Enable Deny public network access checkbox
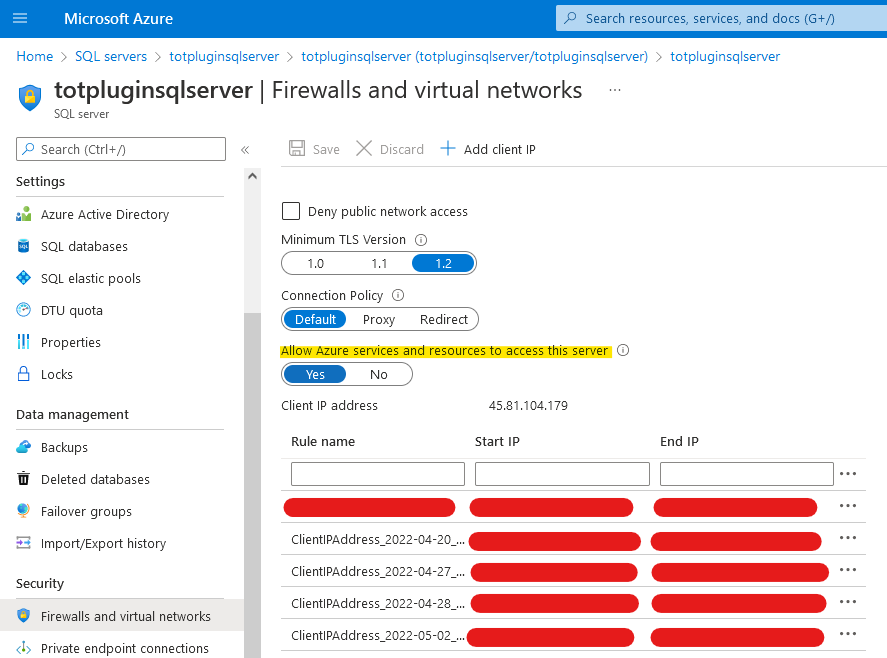Image resolution: width=887 pixels, height=658 pixels. click(291, 211)
